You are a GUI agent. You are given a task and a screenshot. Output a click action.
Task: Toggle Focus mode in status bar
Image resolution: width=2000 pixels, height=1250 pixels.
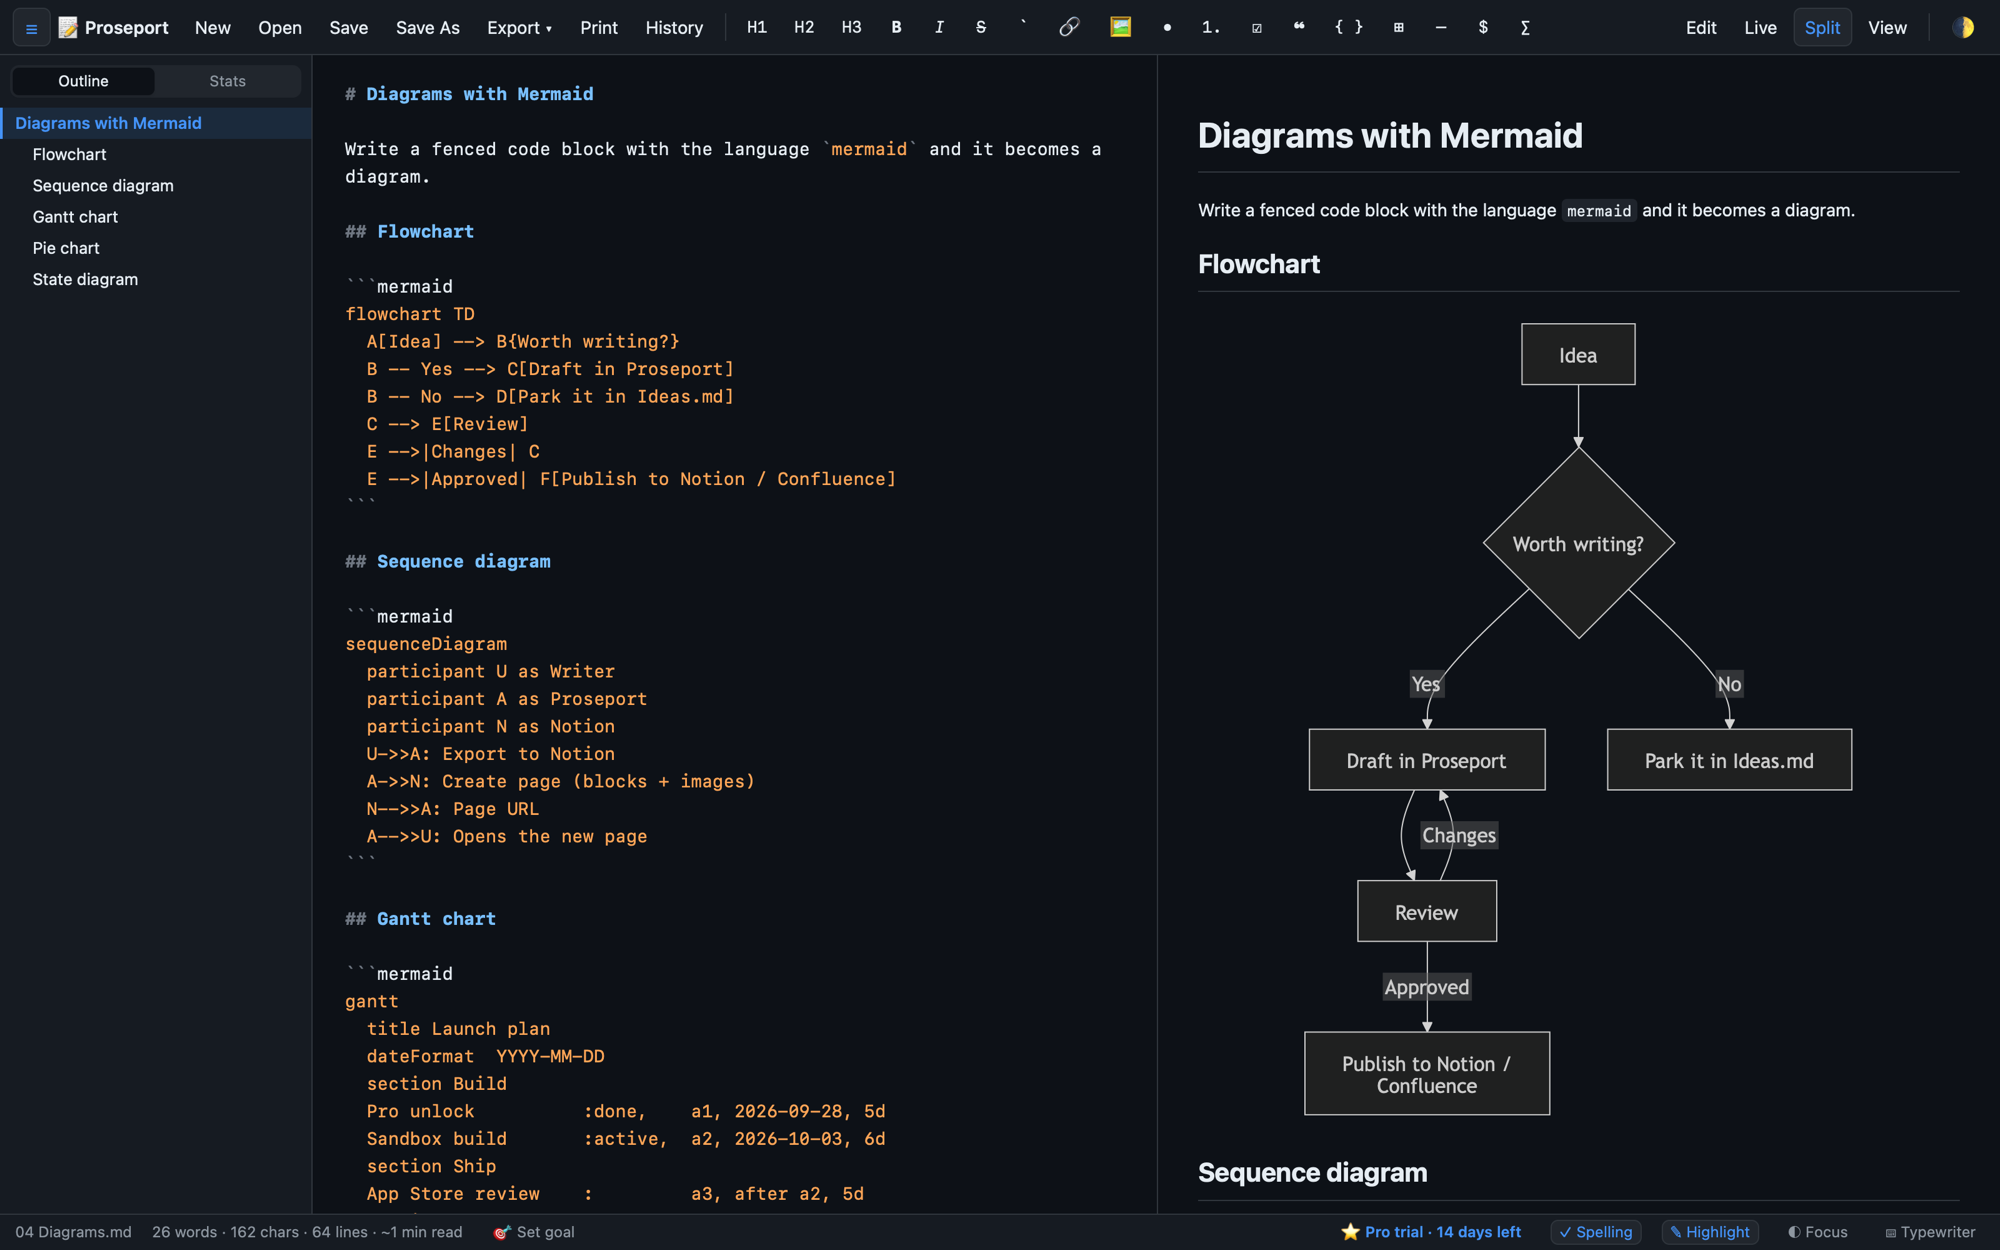[x=1818, y=1232]
